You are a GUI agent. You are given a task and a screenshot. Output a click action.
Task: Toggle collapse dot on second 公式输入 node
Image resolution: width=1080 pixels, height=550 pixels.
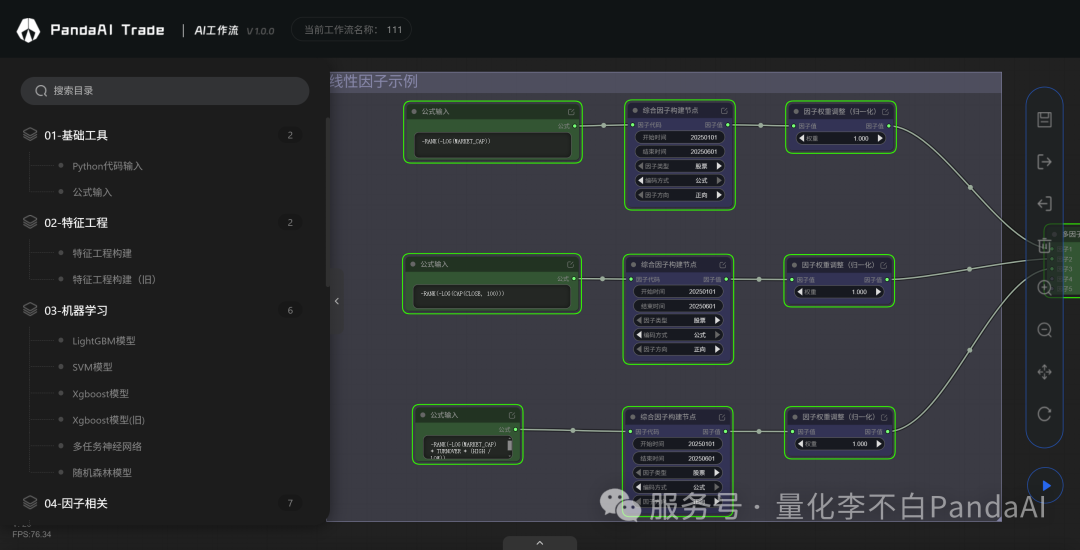pyautogui.click(x=412, y=264)
